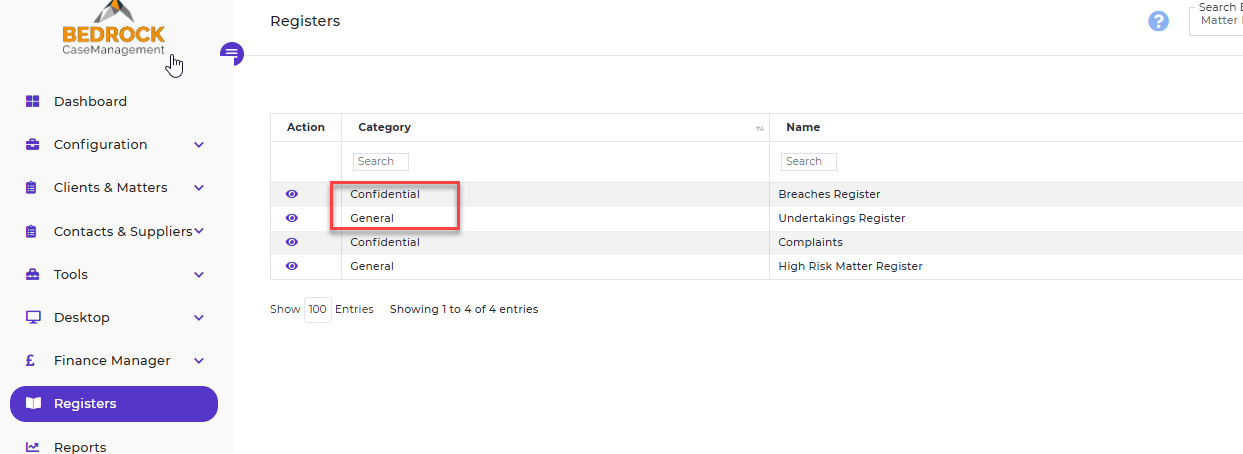
Task: Open the Registers sidebar item
Action: pyautogui.click(x=114, y=404)
